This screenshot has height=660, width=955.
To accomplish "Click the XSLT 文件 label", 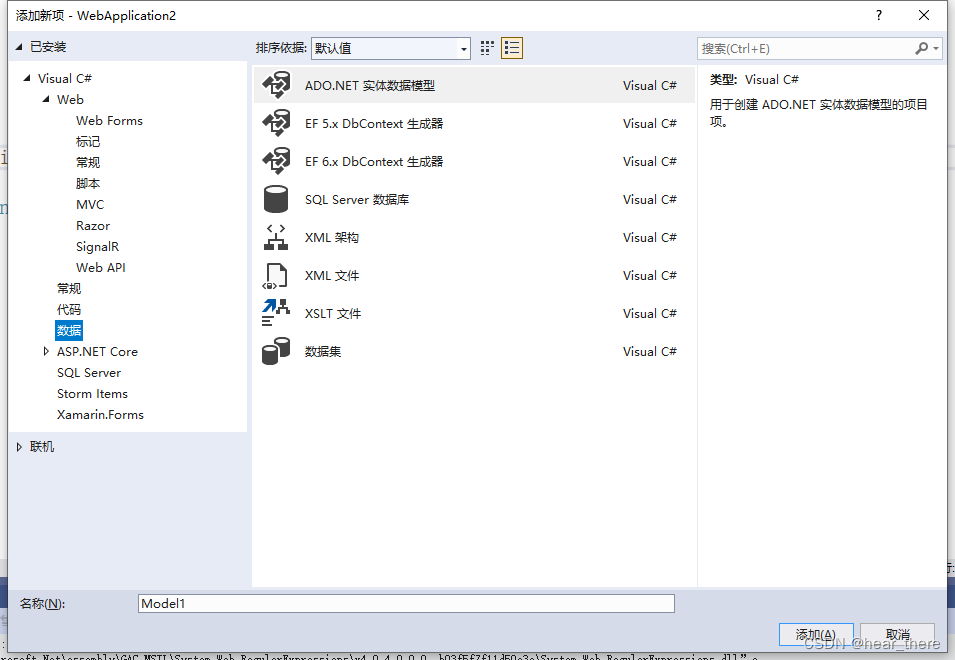I will (x=333, y=314).
